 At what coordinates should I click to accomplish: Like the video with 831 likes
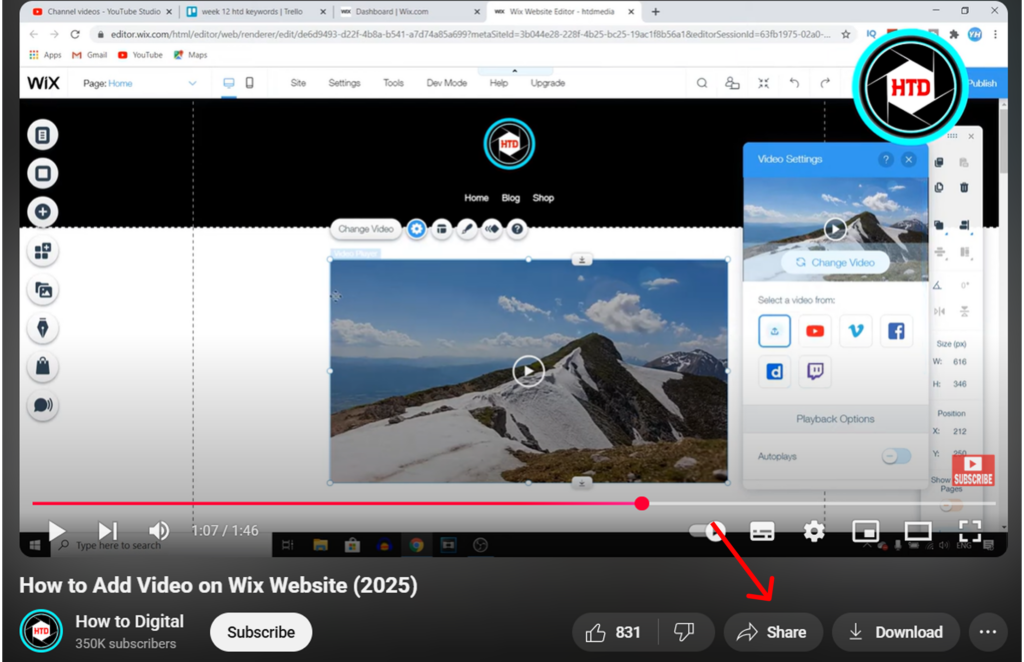click(x=614, y=632)
